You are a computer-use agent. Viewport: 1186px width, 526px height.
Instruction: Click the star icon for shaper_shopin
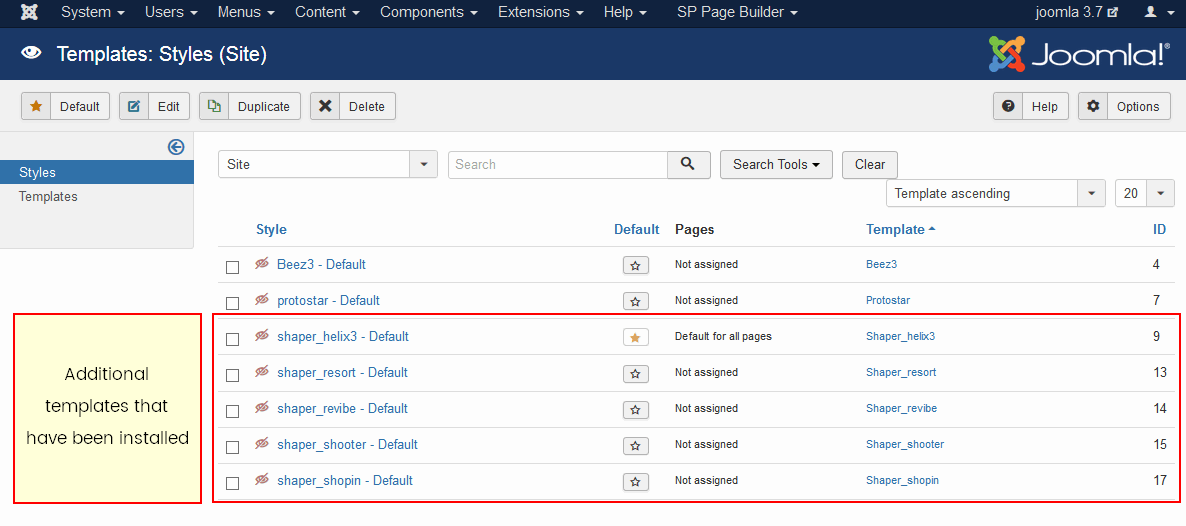tap(635, 481)
